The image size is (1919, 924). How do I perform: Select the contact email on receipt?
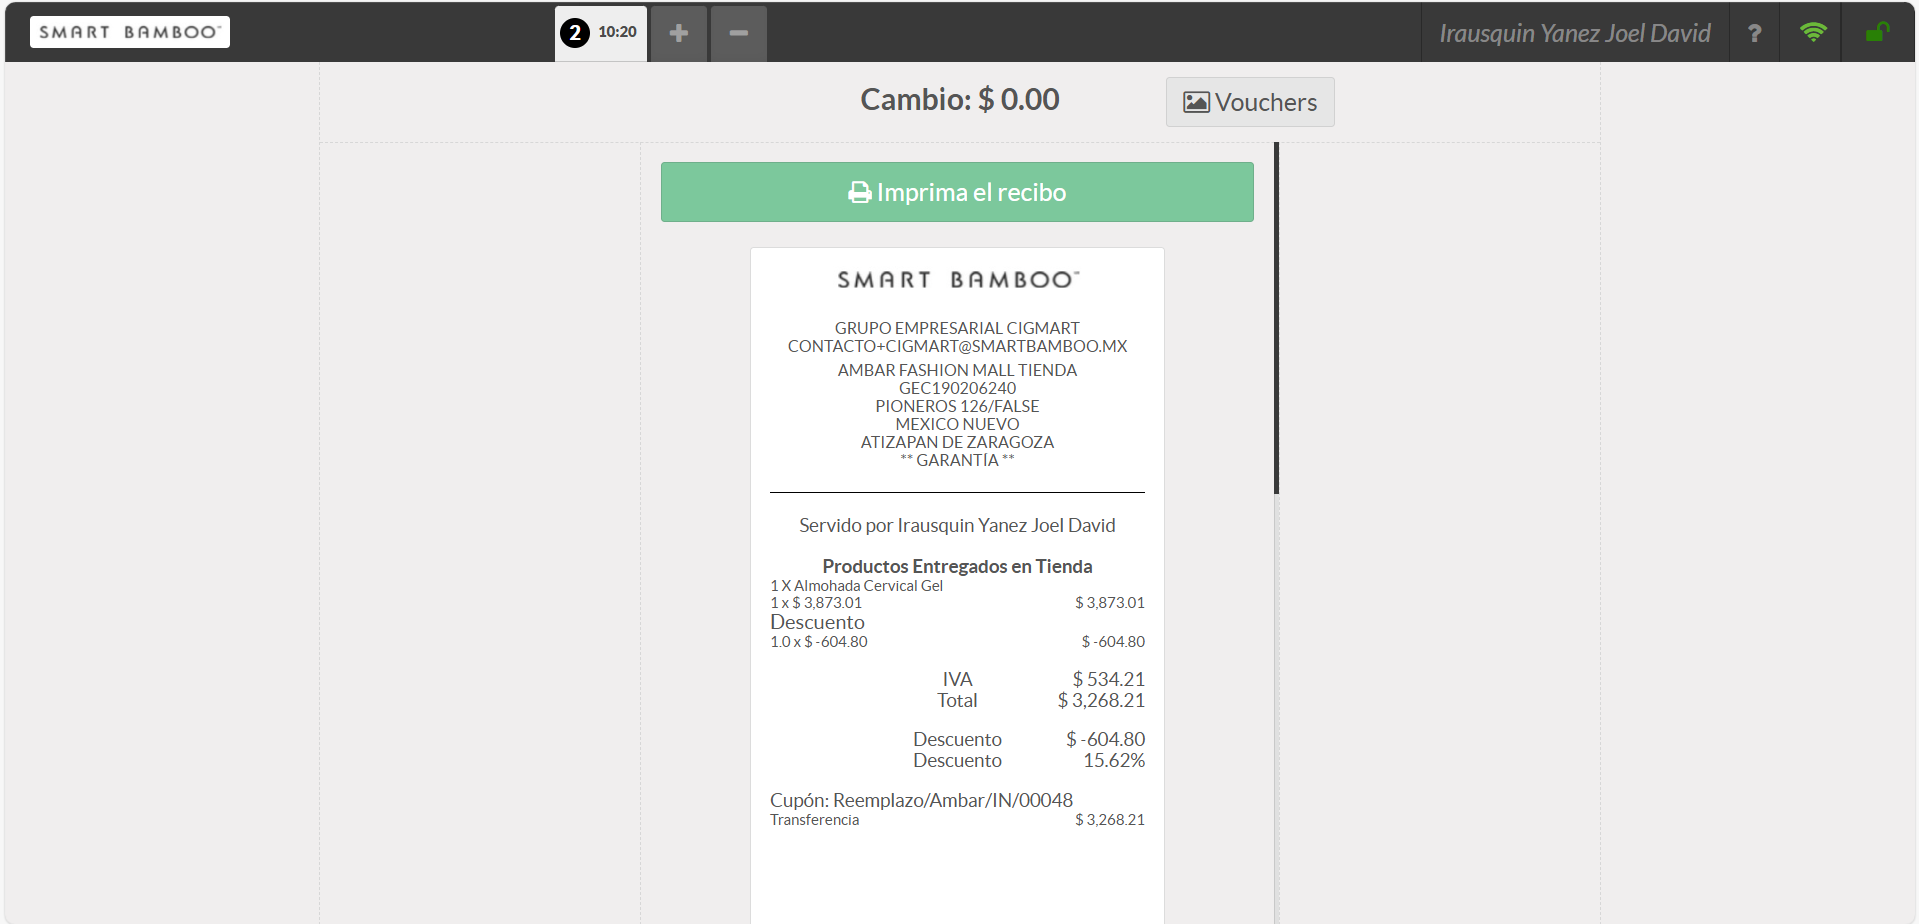[x=957, y=346]
